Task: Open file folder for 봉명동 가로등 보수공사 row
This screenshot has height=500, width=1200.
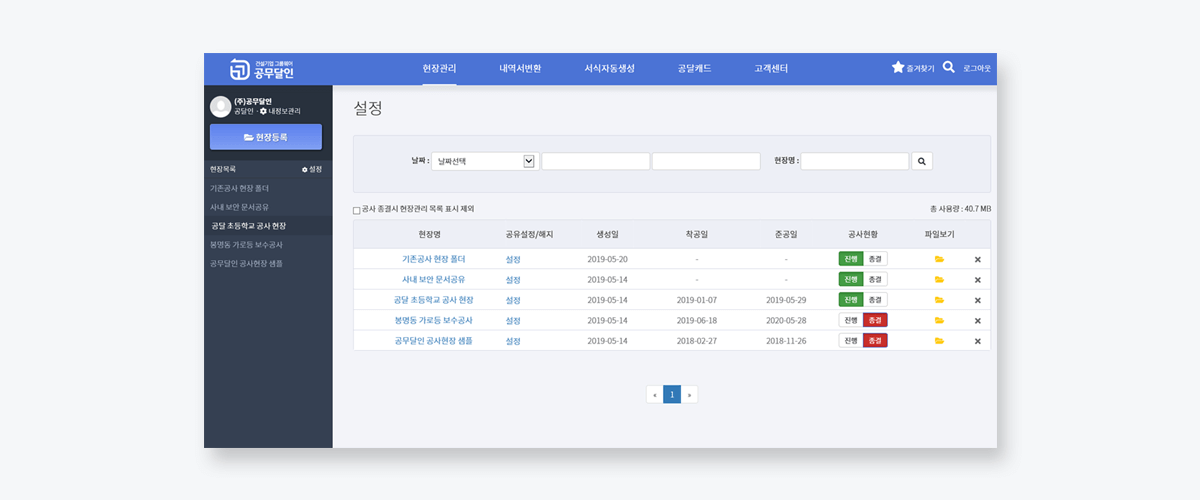Action: tap(939, 320)
